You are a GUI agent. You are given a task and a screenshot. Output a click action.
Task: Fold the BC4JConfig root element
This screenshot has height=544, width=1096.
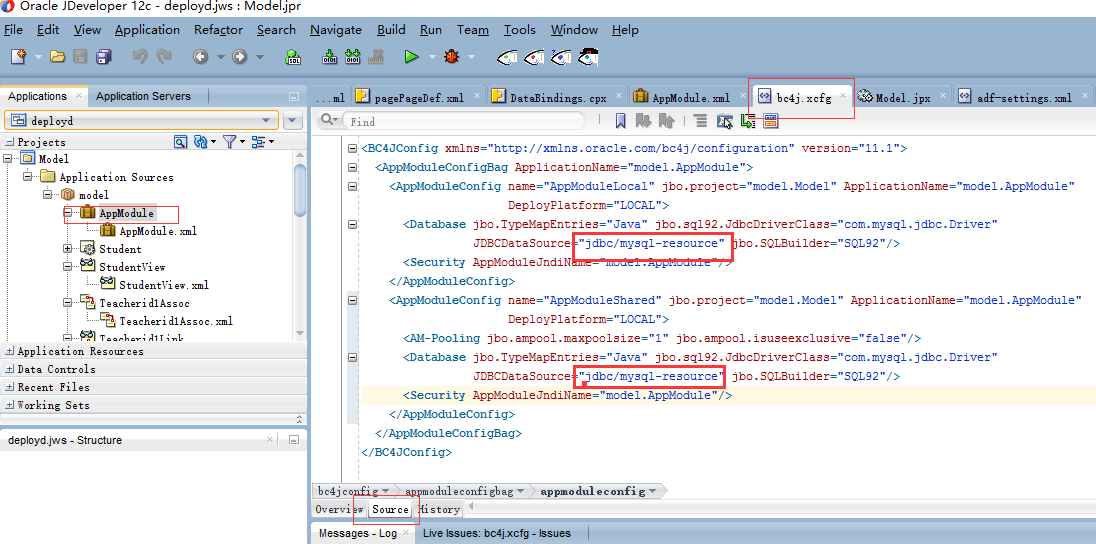click(x=352, y=148)
